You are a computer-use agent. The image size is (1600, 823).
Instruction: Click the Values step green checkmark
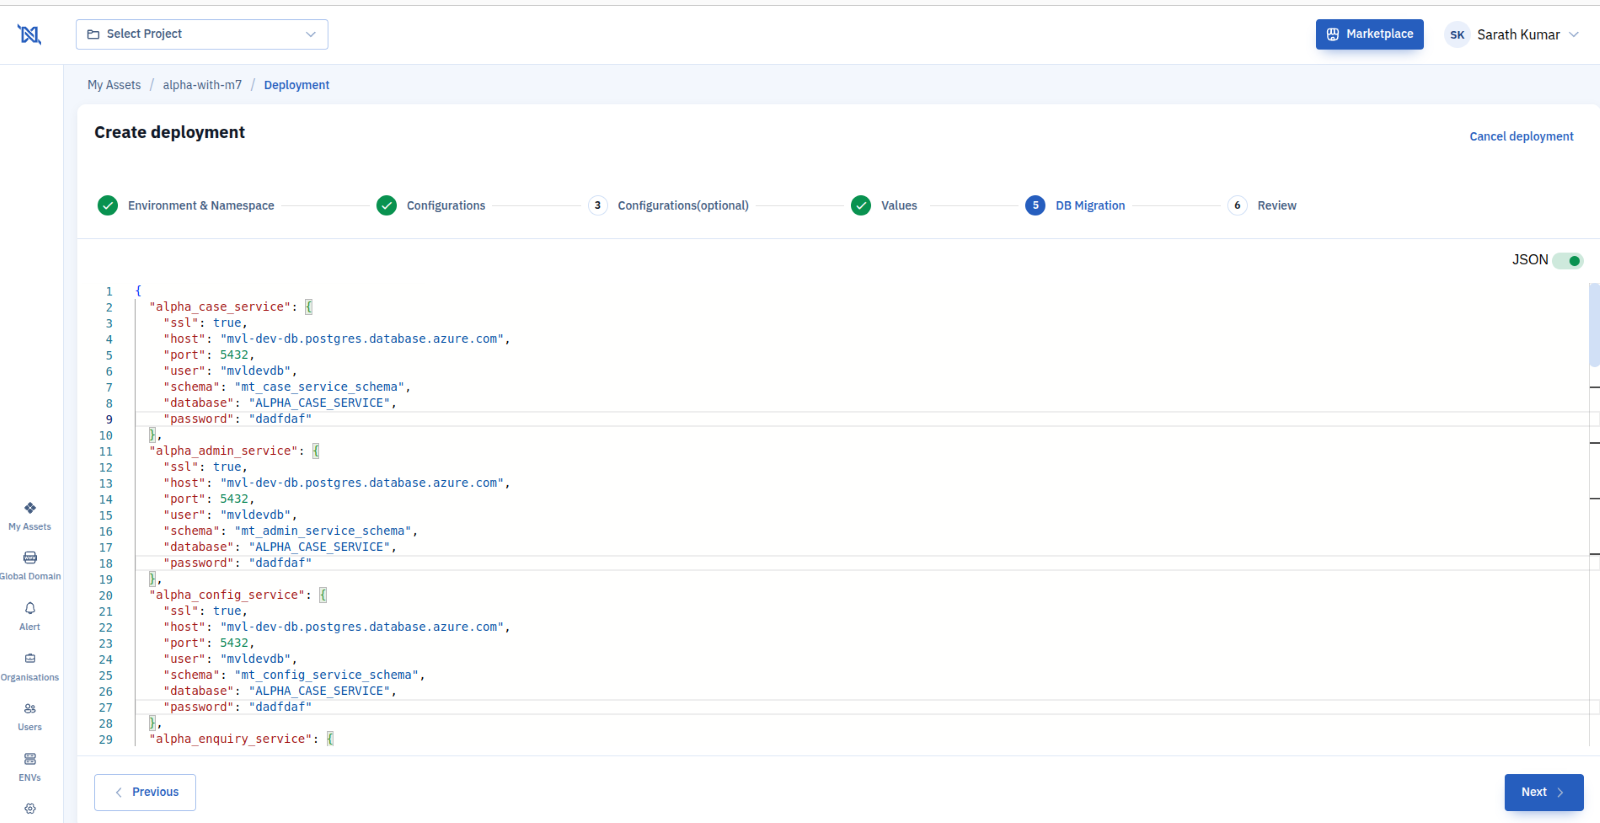[861, 205]
